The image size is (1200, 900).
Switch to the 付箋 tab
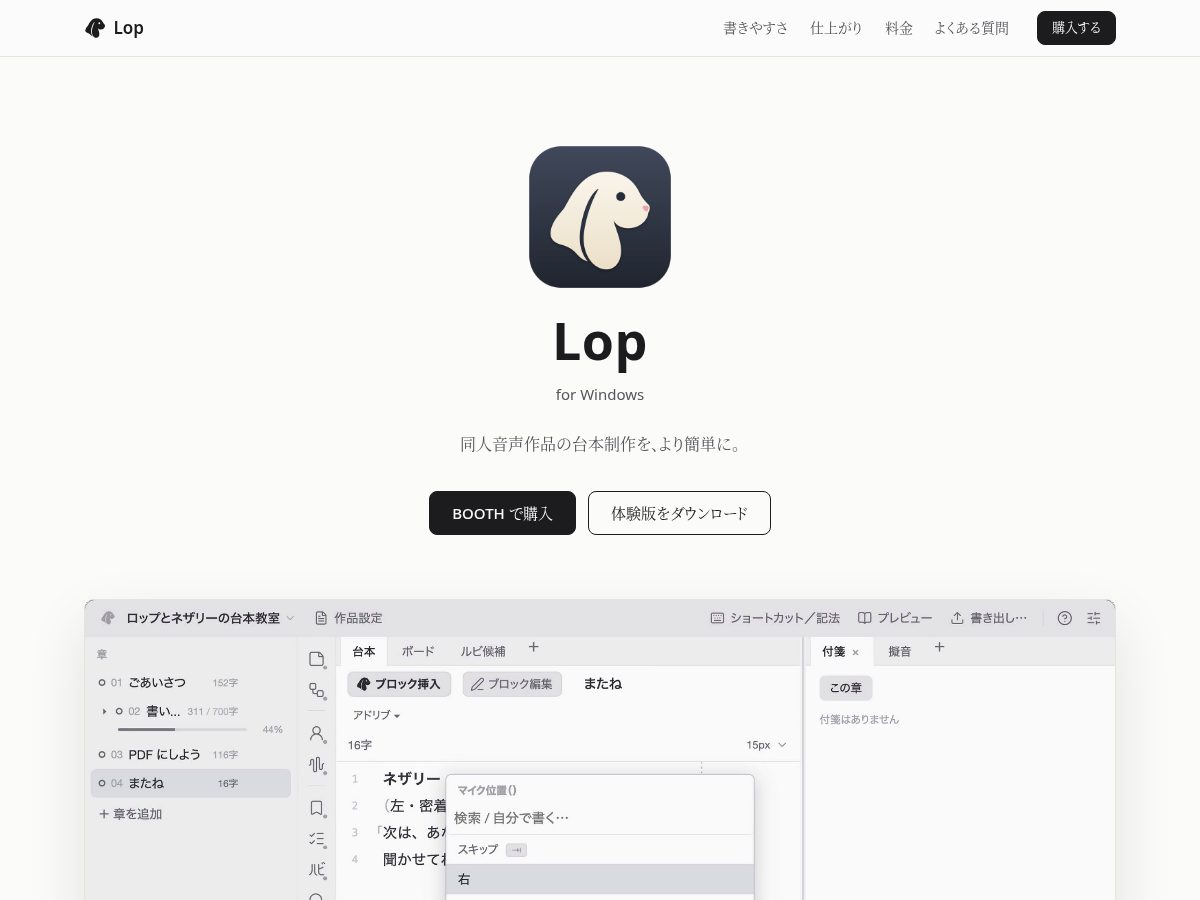click(833, 651)
